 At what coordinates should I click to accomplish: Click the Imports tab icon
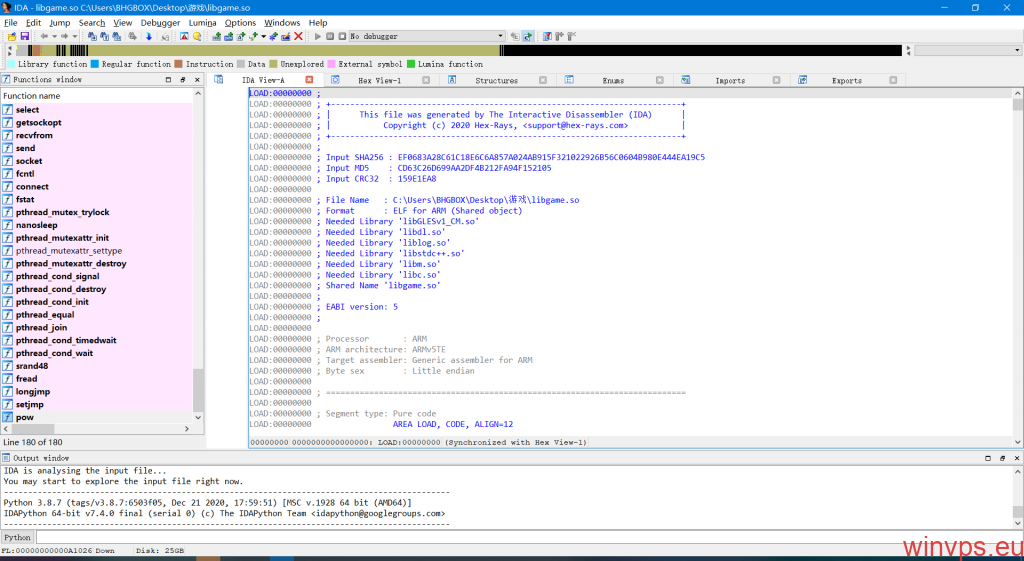[x=686, y=80]
